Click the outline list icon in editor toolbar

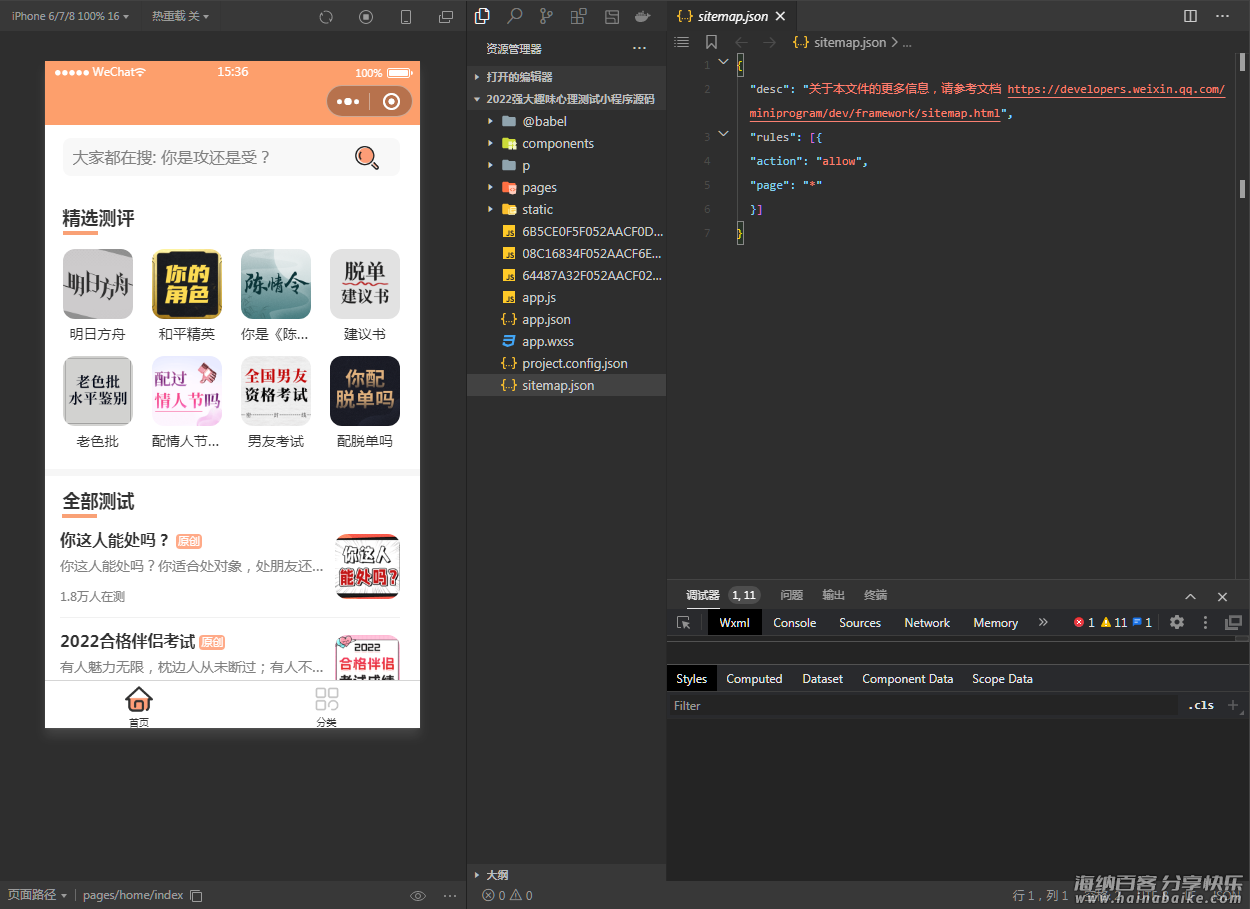click(x=681, y=42)
